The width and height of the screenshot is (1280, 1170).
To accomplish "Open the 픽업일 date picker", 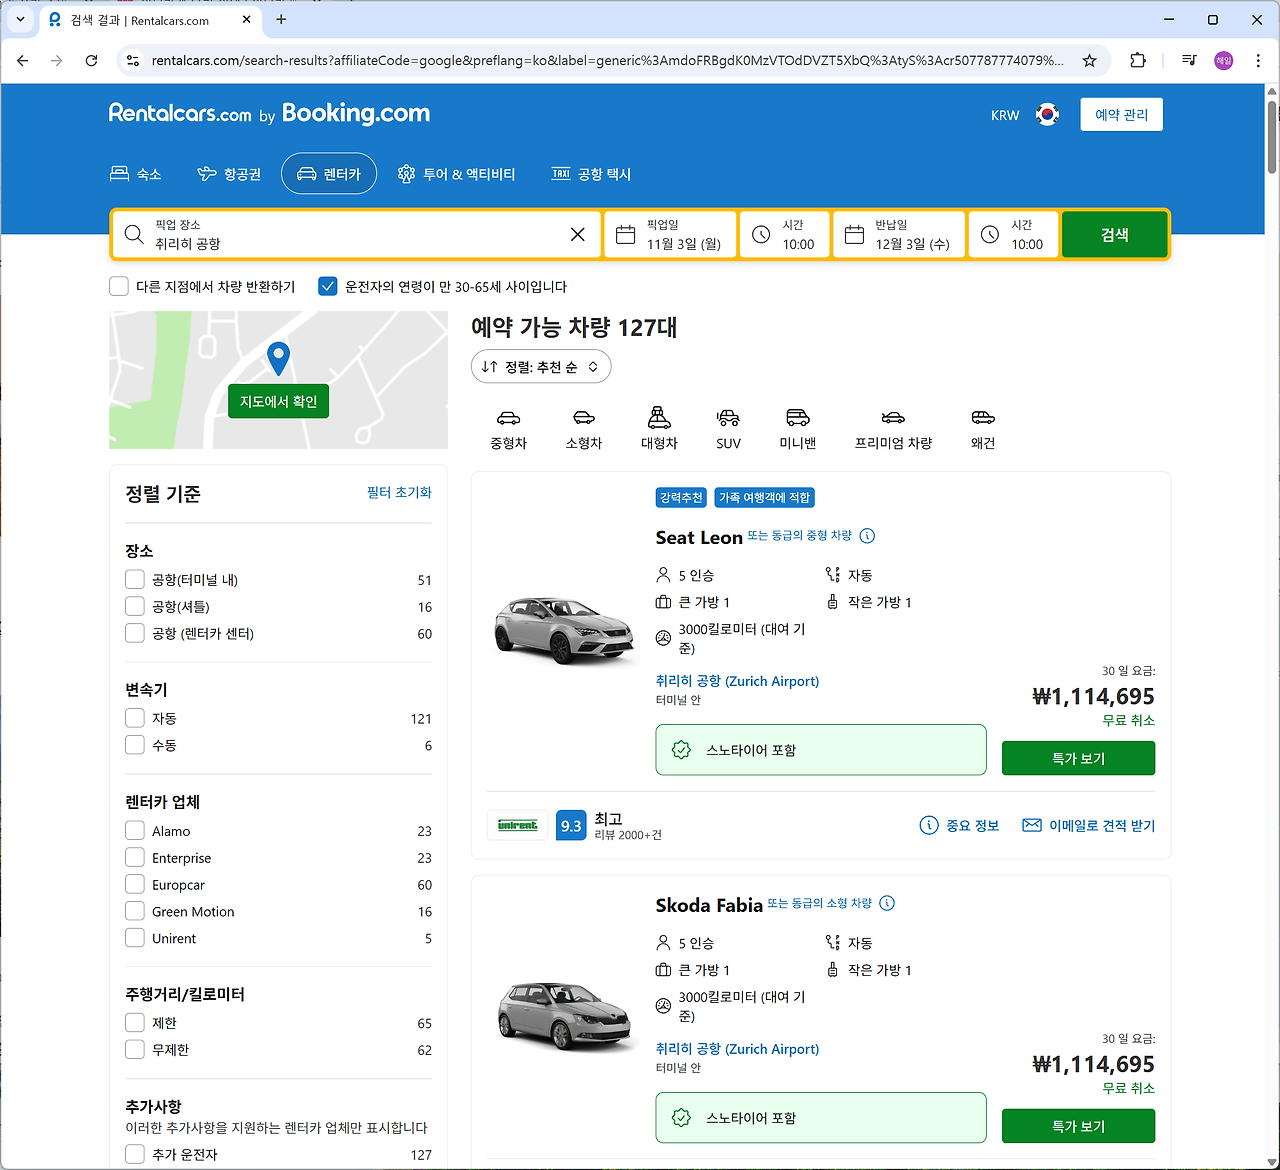I will [671, 234].
